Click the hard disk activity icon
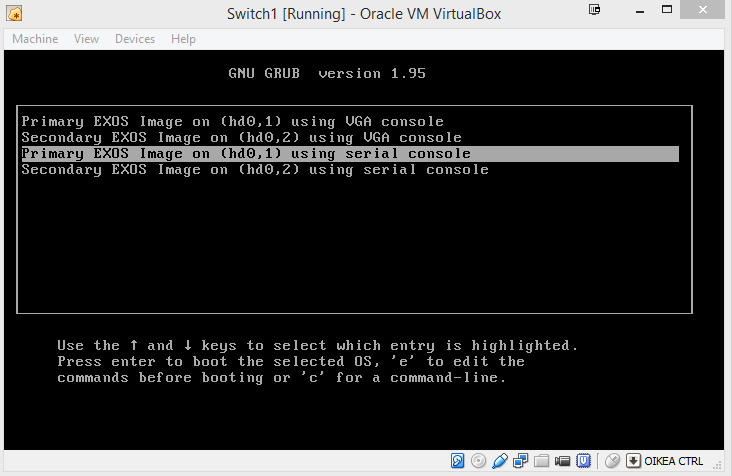732x476 pixels. (x=458, y=461)
